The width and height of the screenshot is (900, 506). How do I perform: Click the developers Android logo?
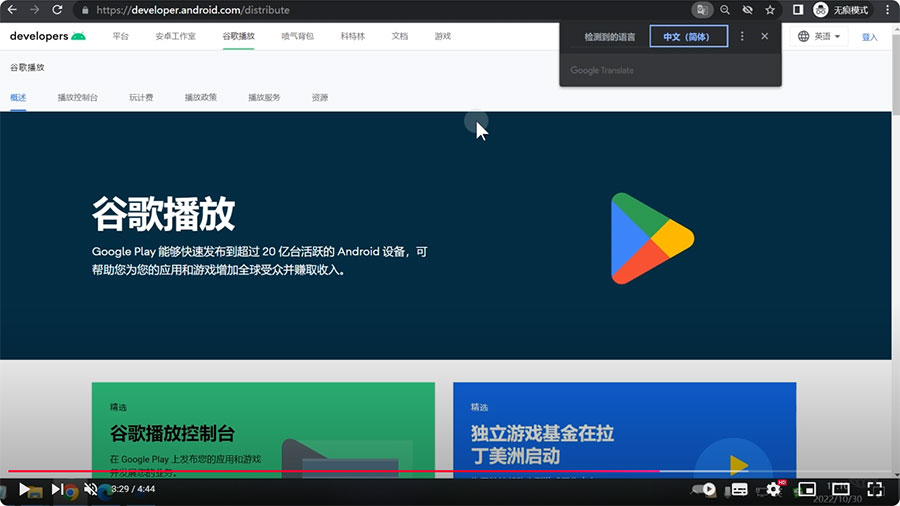click(x=48, y=36)
